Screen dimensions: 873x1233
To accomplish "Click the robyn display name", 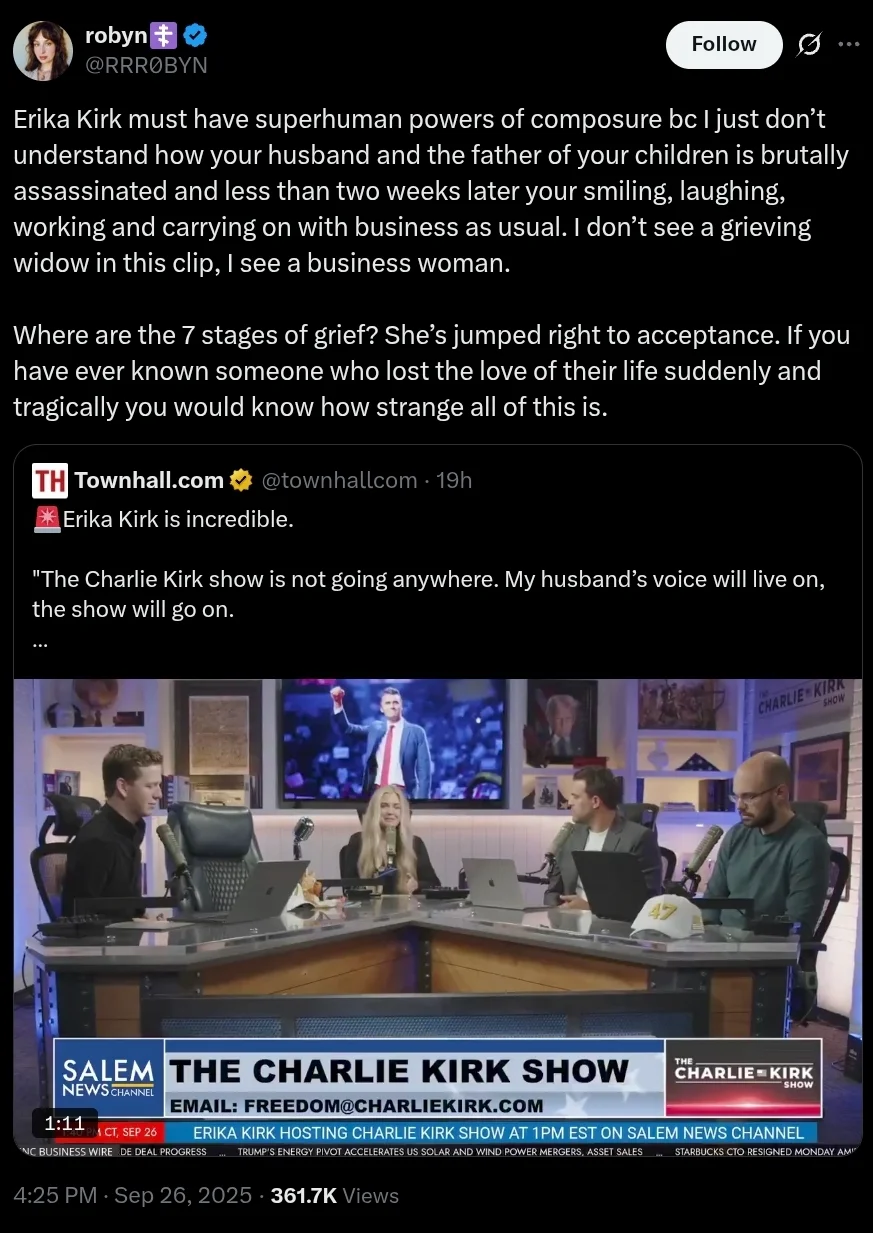I will [116, 37].
